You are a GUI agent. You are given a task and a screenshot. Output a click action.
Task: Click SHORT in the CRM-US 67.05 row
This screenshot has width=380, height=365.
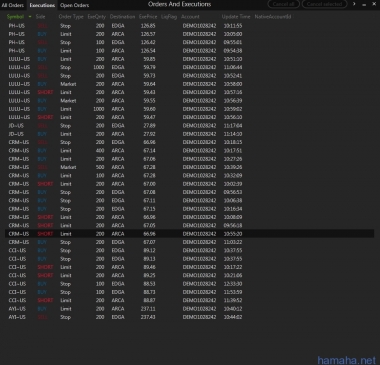coord(45,226)
